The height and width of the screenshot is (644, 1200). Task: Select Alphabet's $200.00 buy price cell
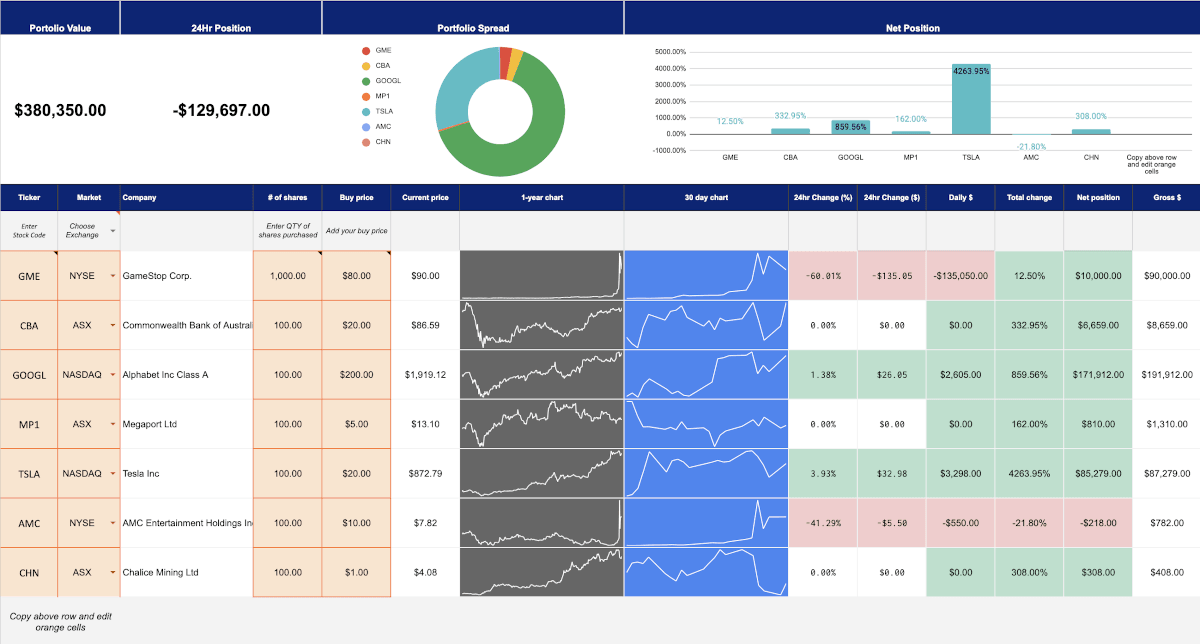pos(355,375)
